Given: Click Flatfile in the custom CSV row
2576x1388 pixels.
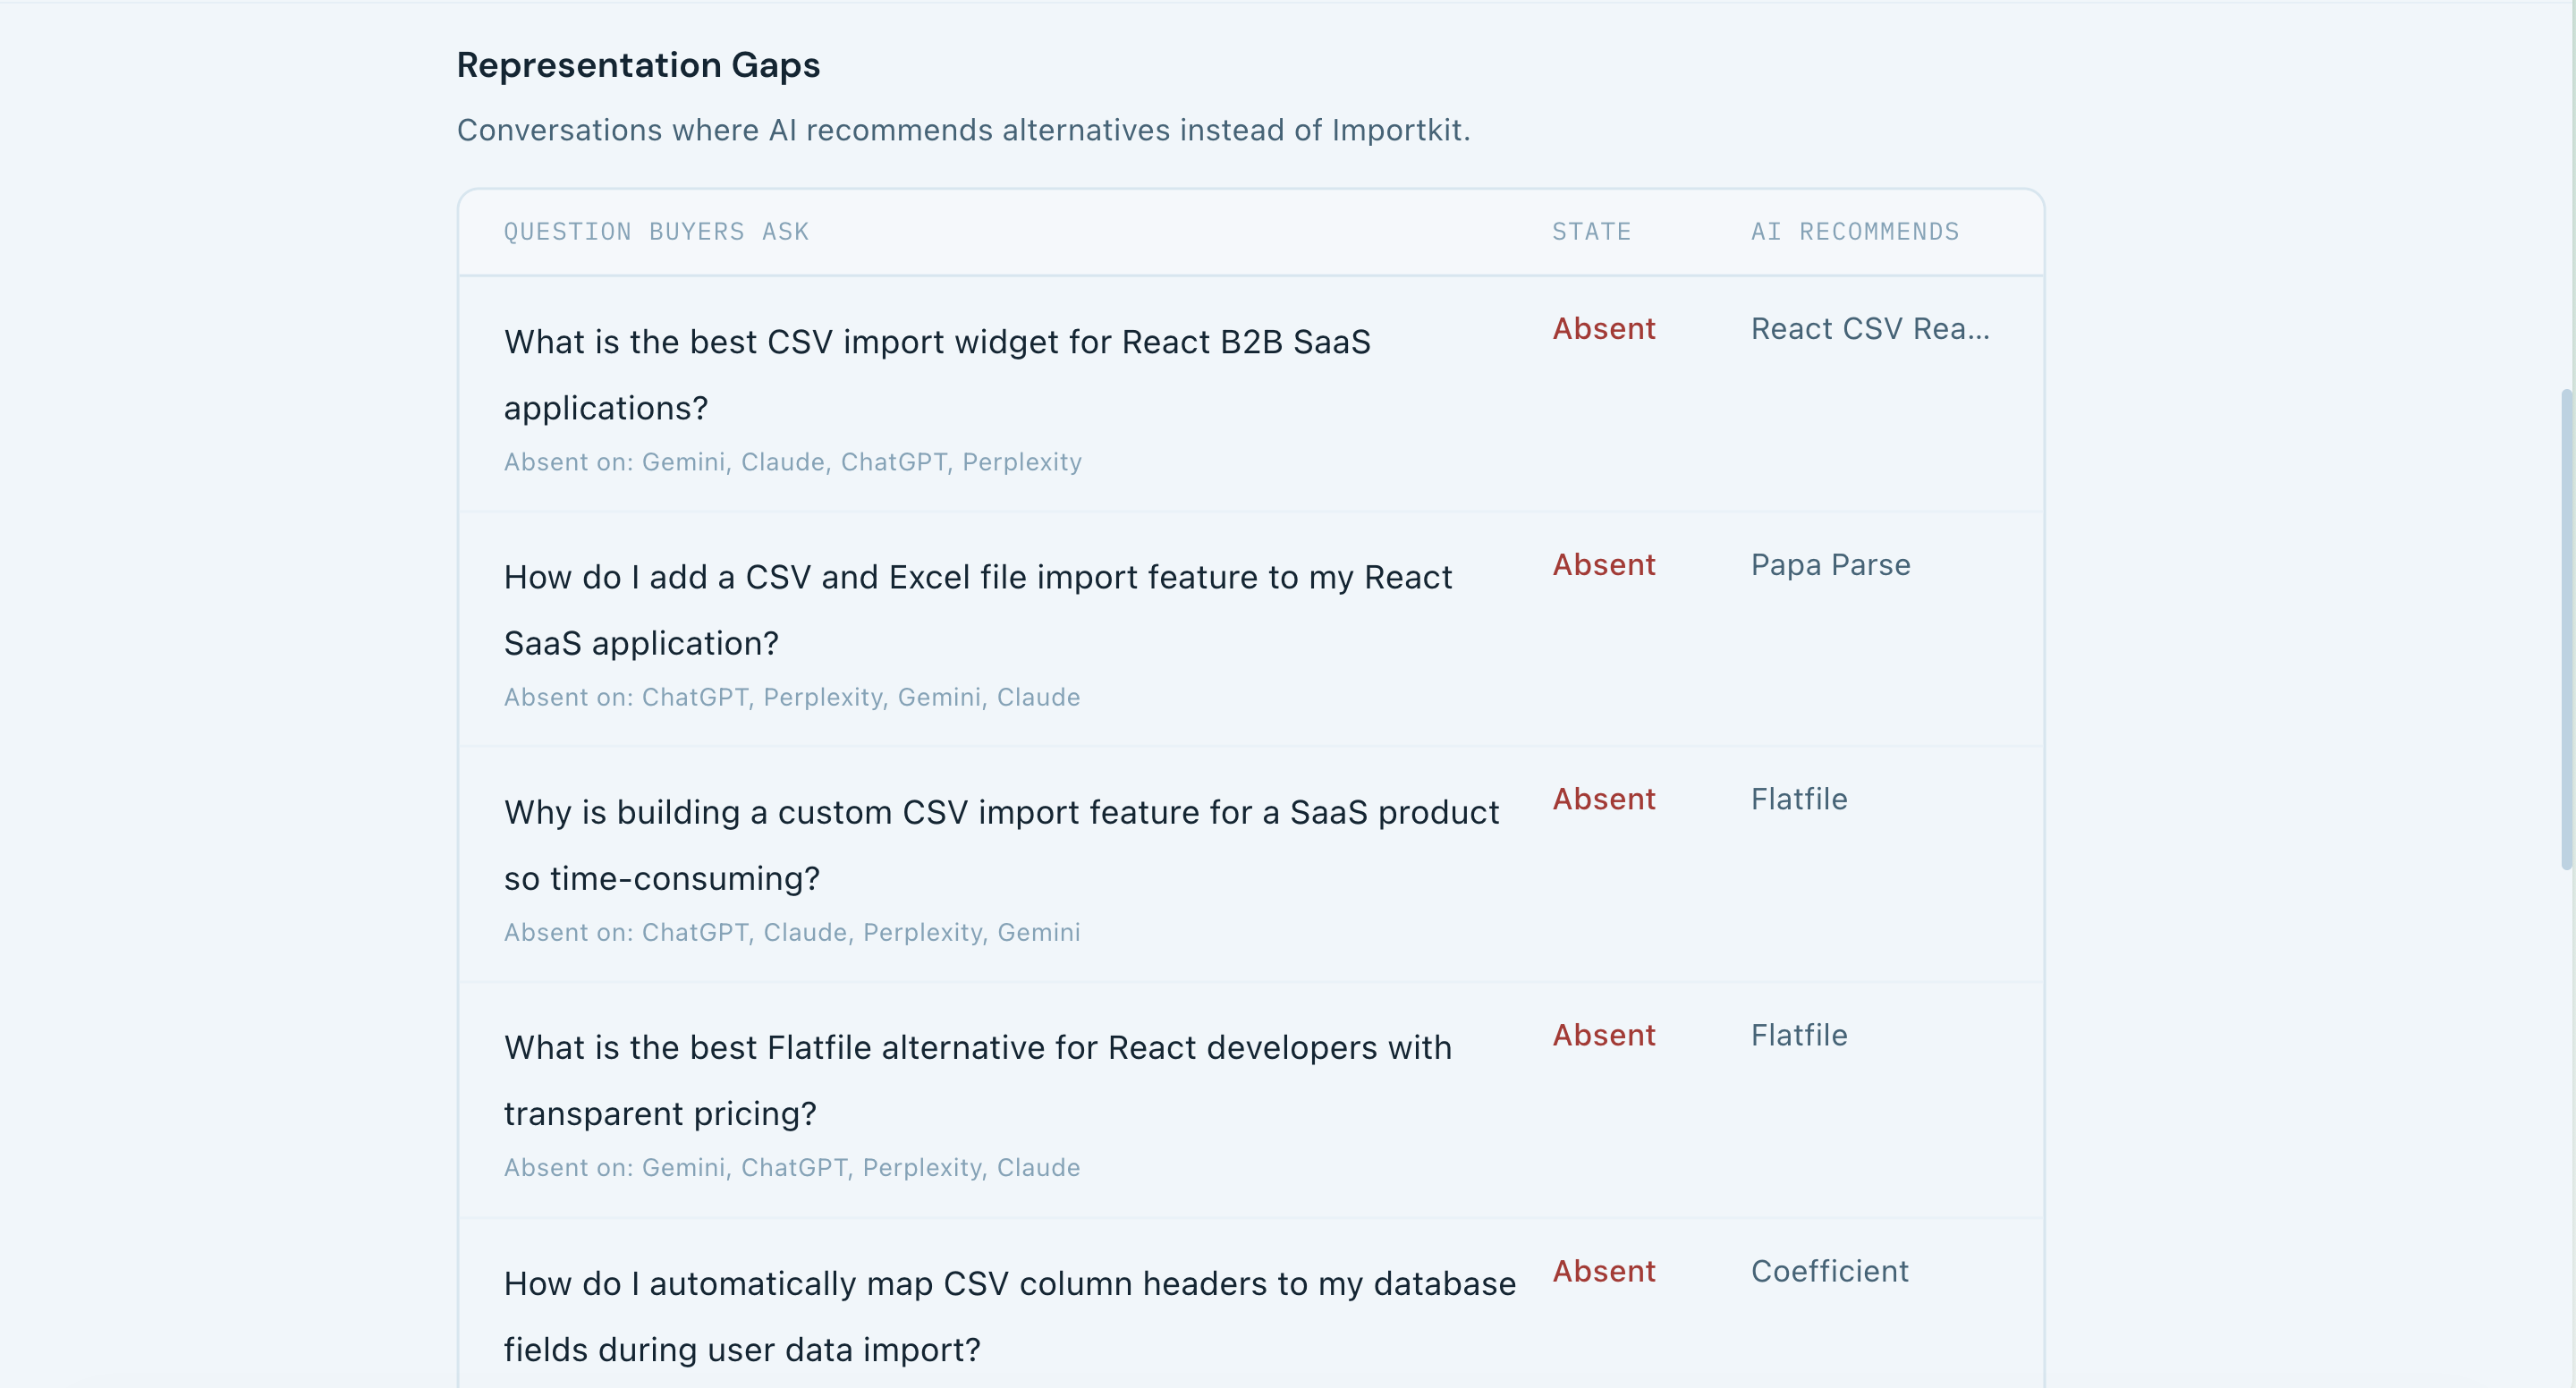Looking at the screenshot, I should 1798,799.
